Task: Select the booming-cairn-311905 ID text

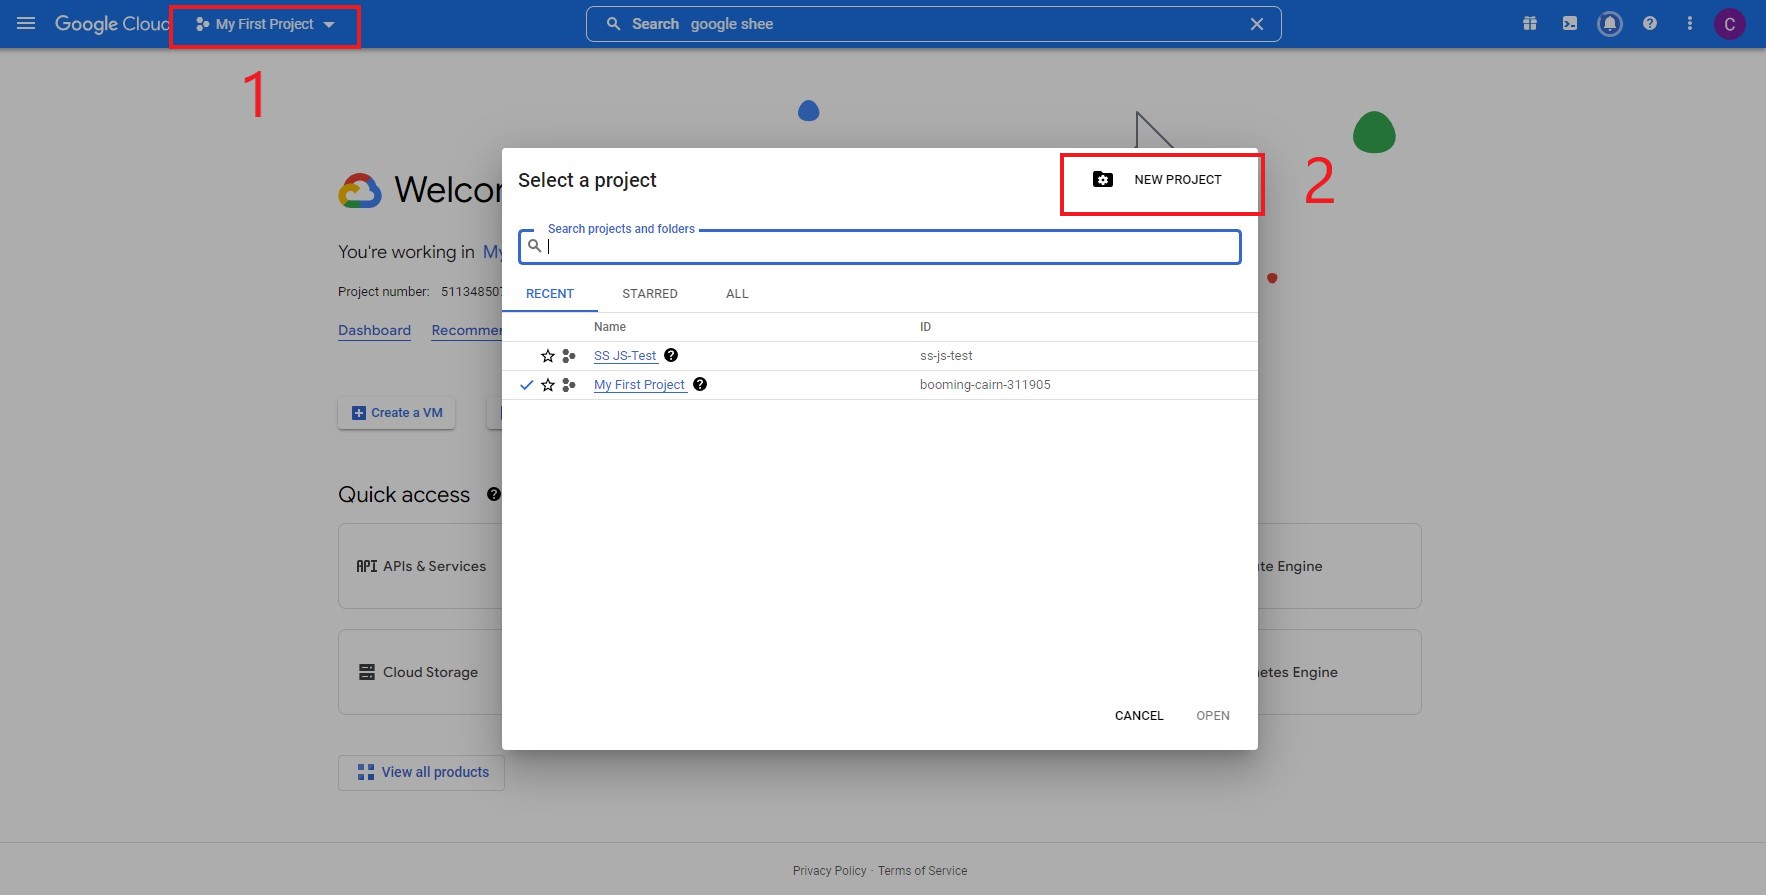Action: [x=985, y=385]
